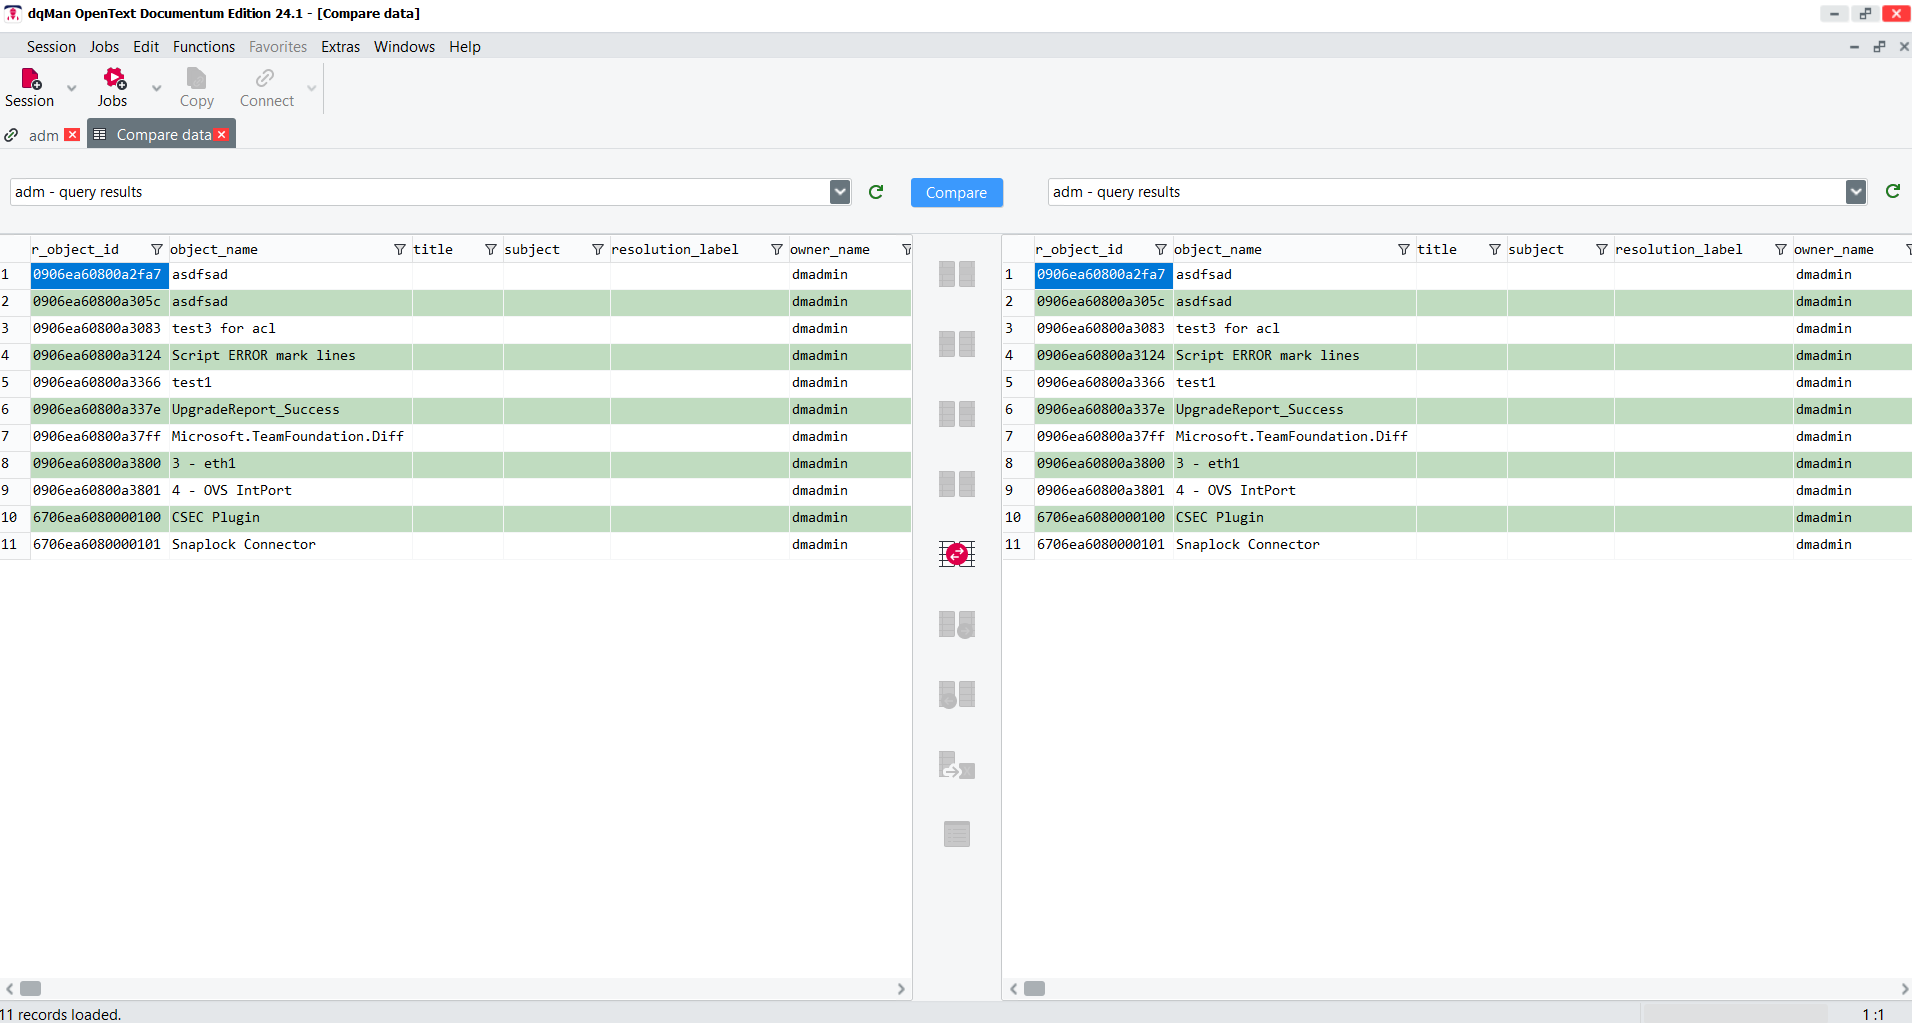Click right pane row 10 header
Image resolution: width=1912 pixels, height=1023 pixels.
click(1017, 518)
